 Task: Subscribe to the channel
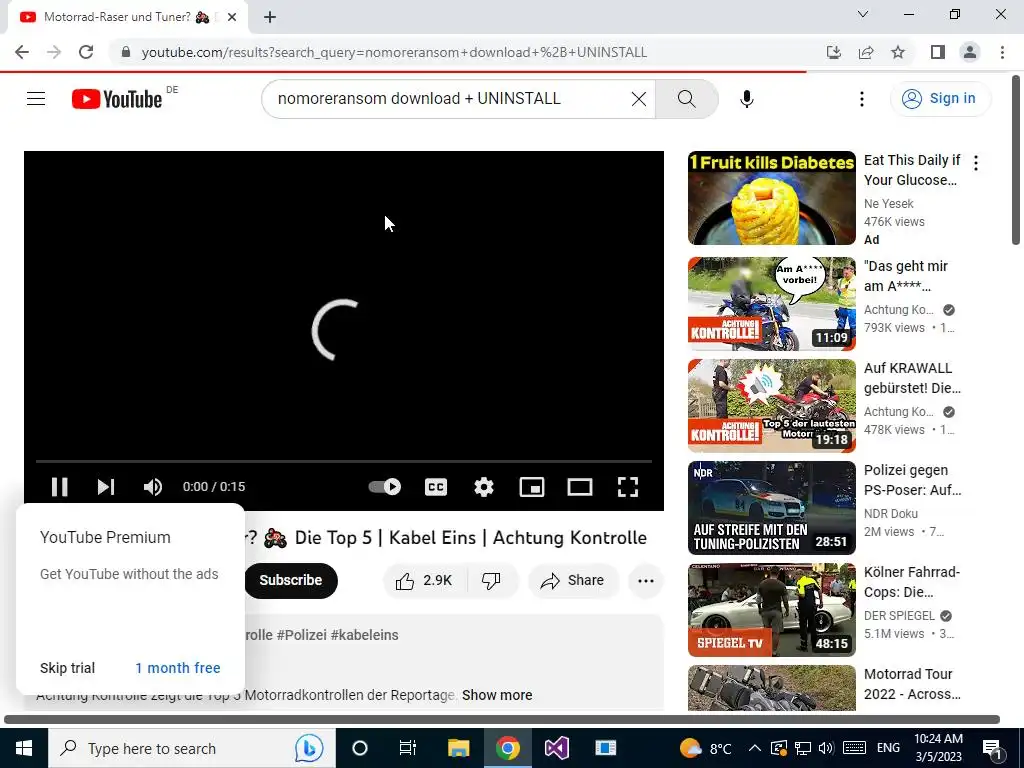[x=291, y=580]
